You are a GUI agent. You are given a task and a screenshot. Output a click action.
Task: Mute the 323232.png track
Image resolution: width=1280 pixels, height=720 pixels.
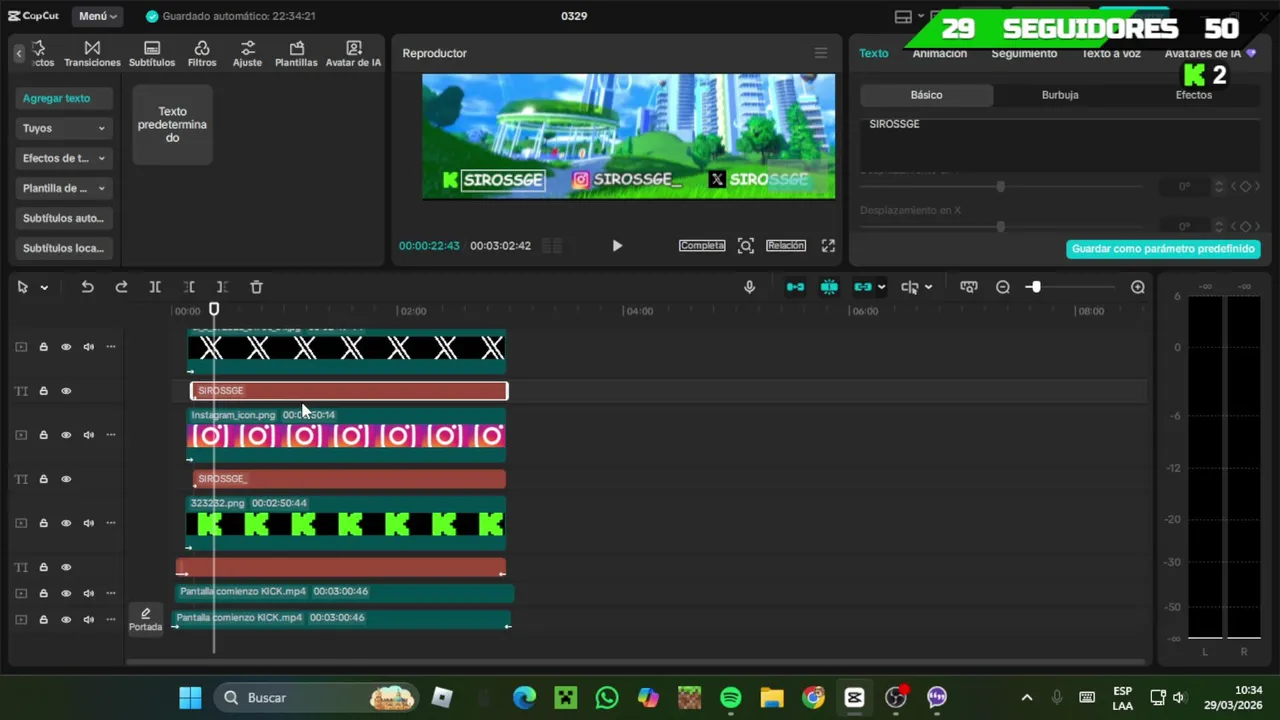pos(88,523)
